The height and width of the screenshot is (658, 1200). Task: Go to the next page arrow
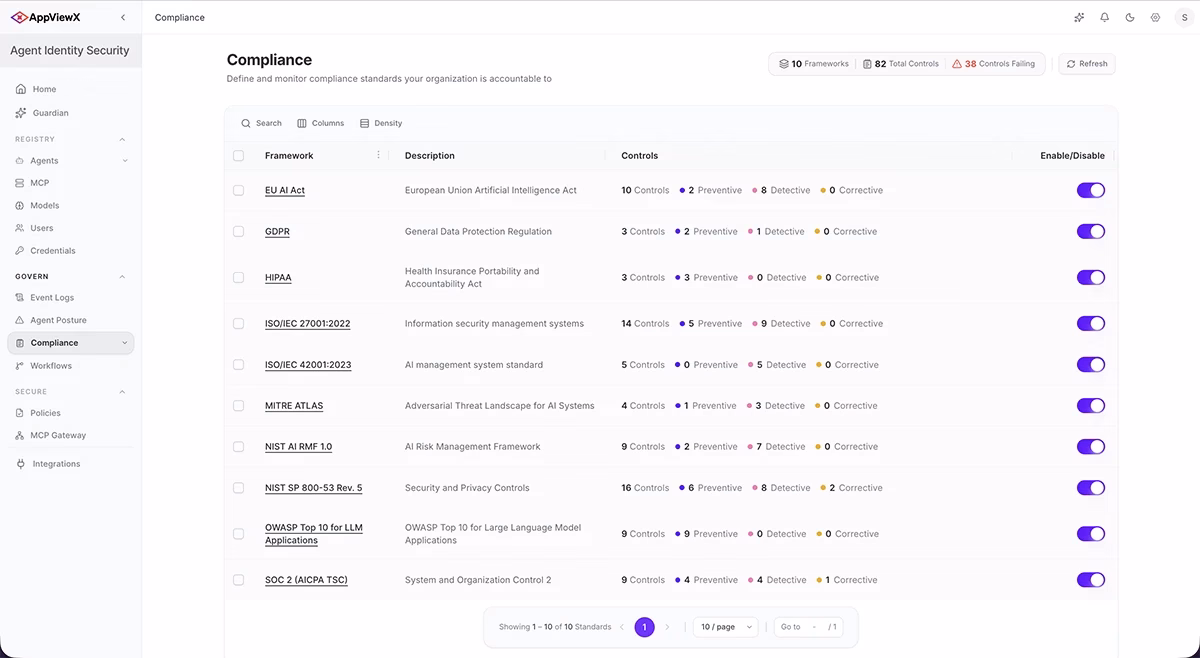667,627
